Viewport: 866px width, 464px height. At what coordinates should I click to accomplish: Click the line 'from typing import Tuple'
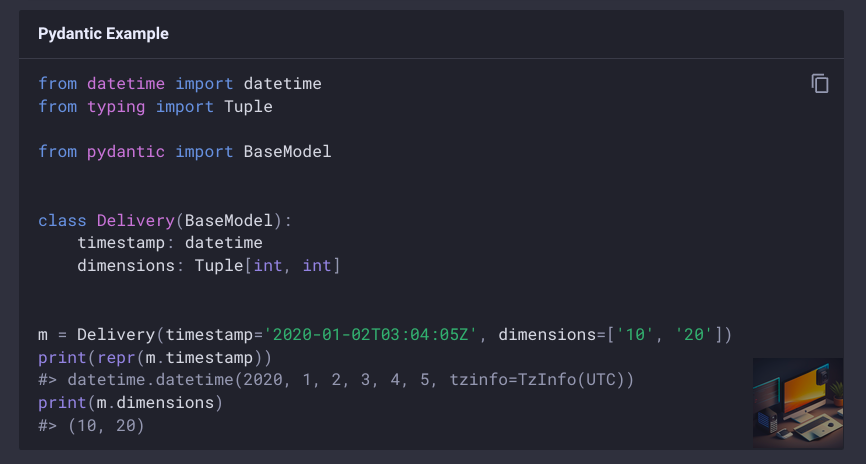(155, 106)
